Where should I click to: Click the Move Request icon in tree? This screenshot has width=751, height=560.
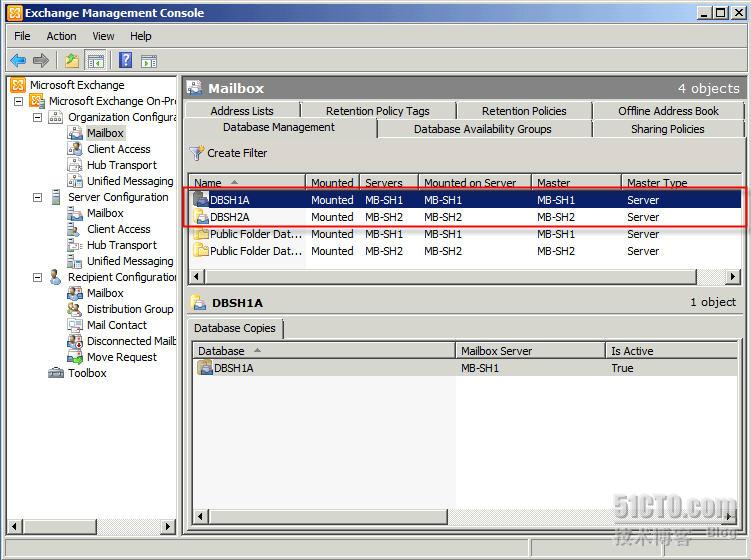(x=75, y=357)
